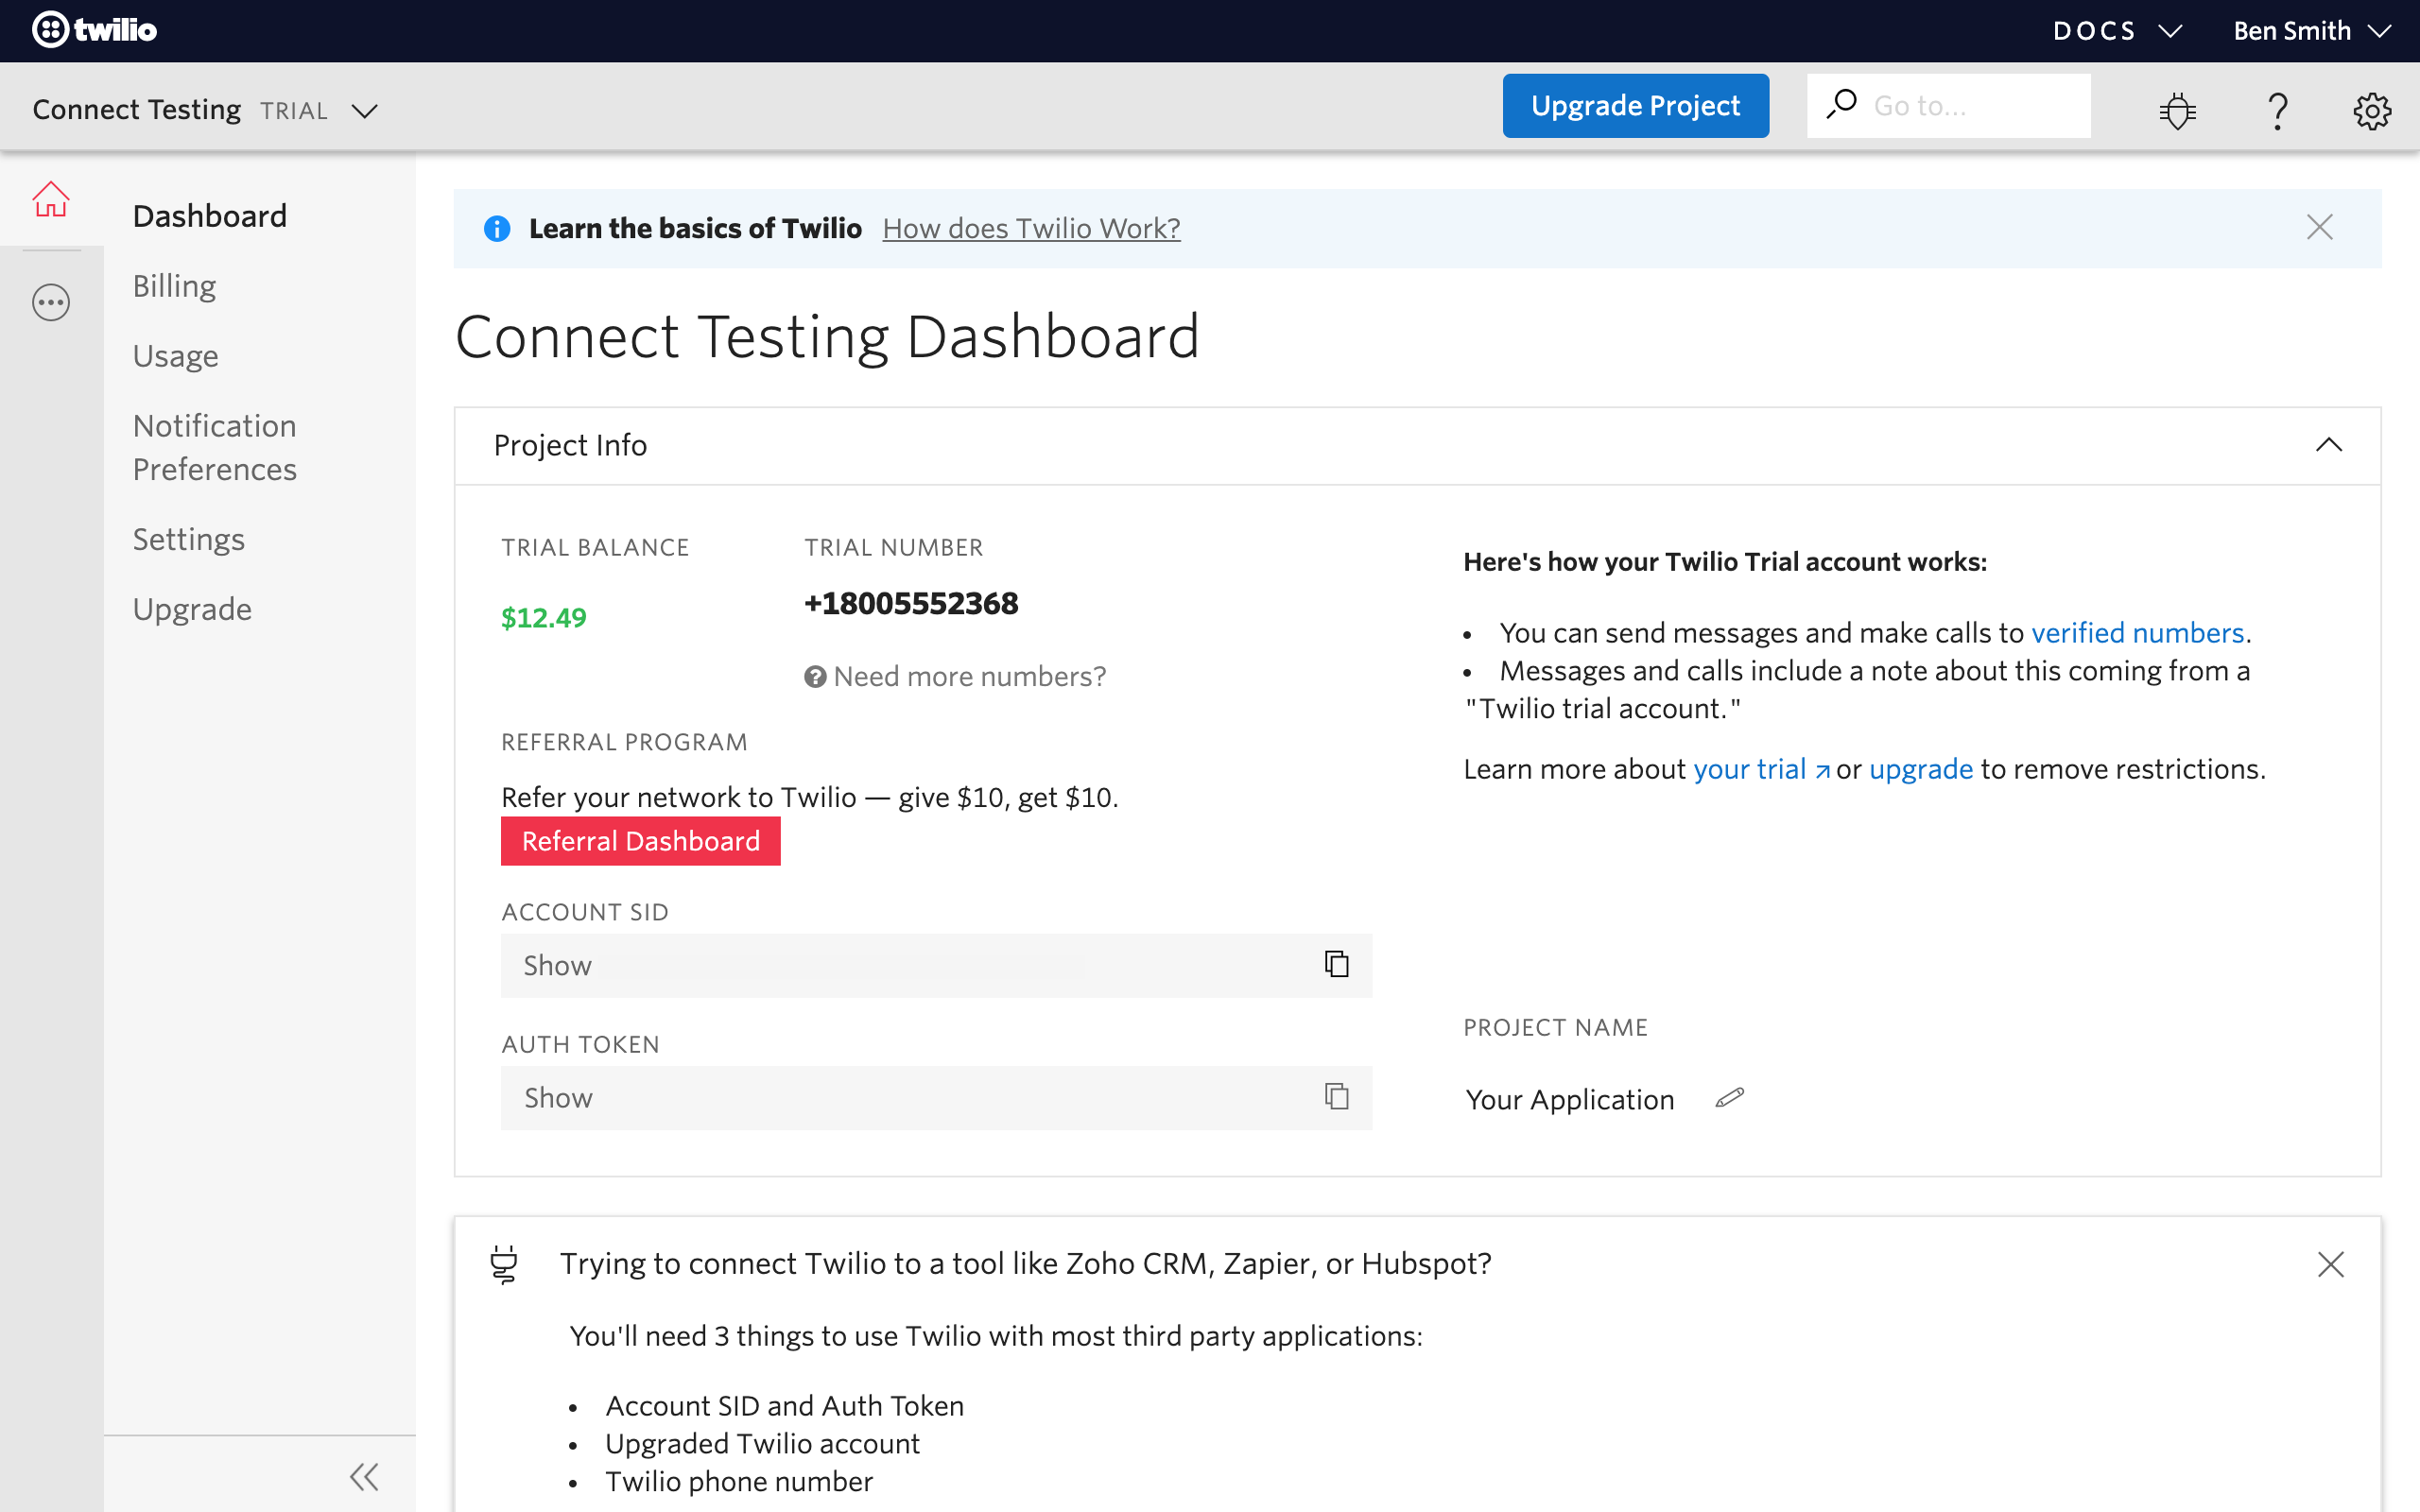Collapse the Project Info panel
This screenshot has height=1512, width=2420.
click(x=2328, y=445)
